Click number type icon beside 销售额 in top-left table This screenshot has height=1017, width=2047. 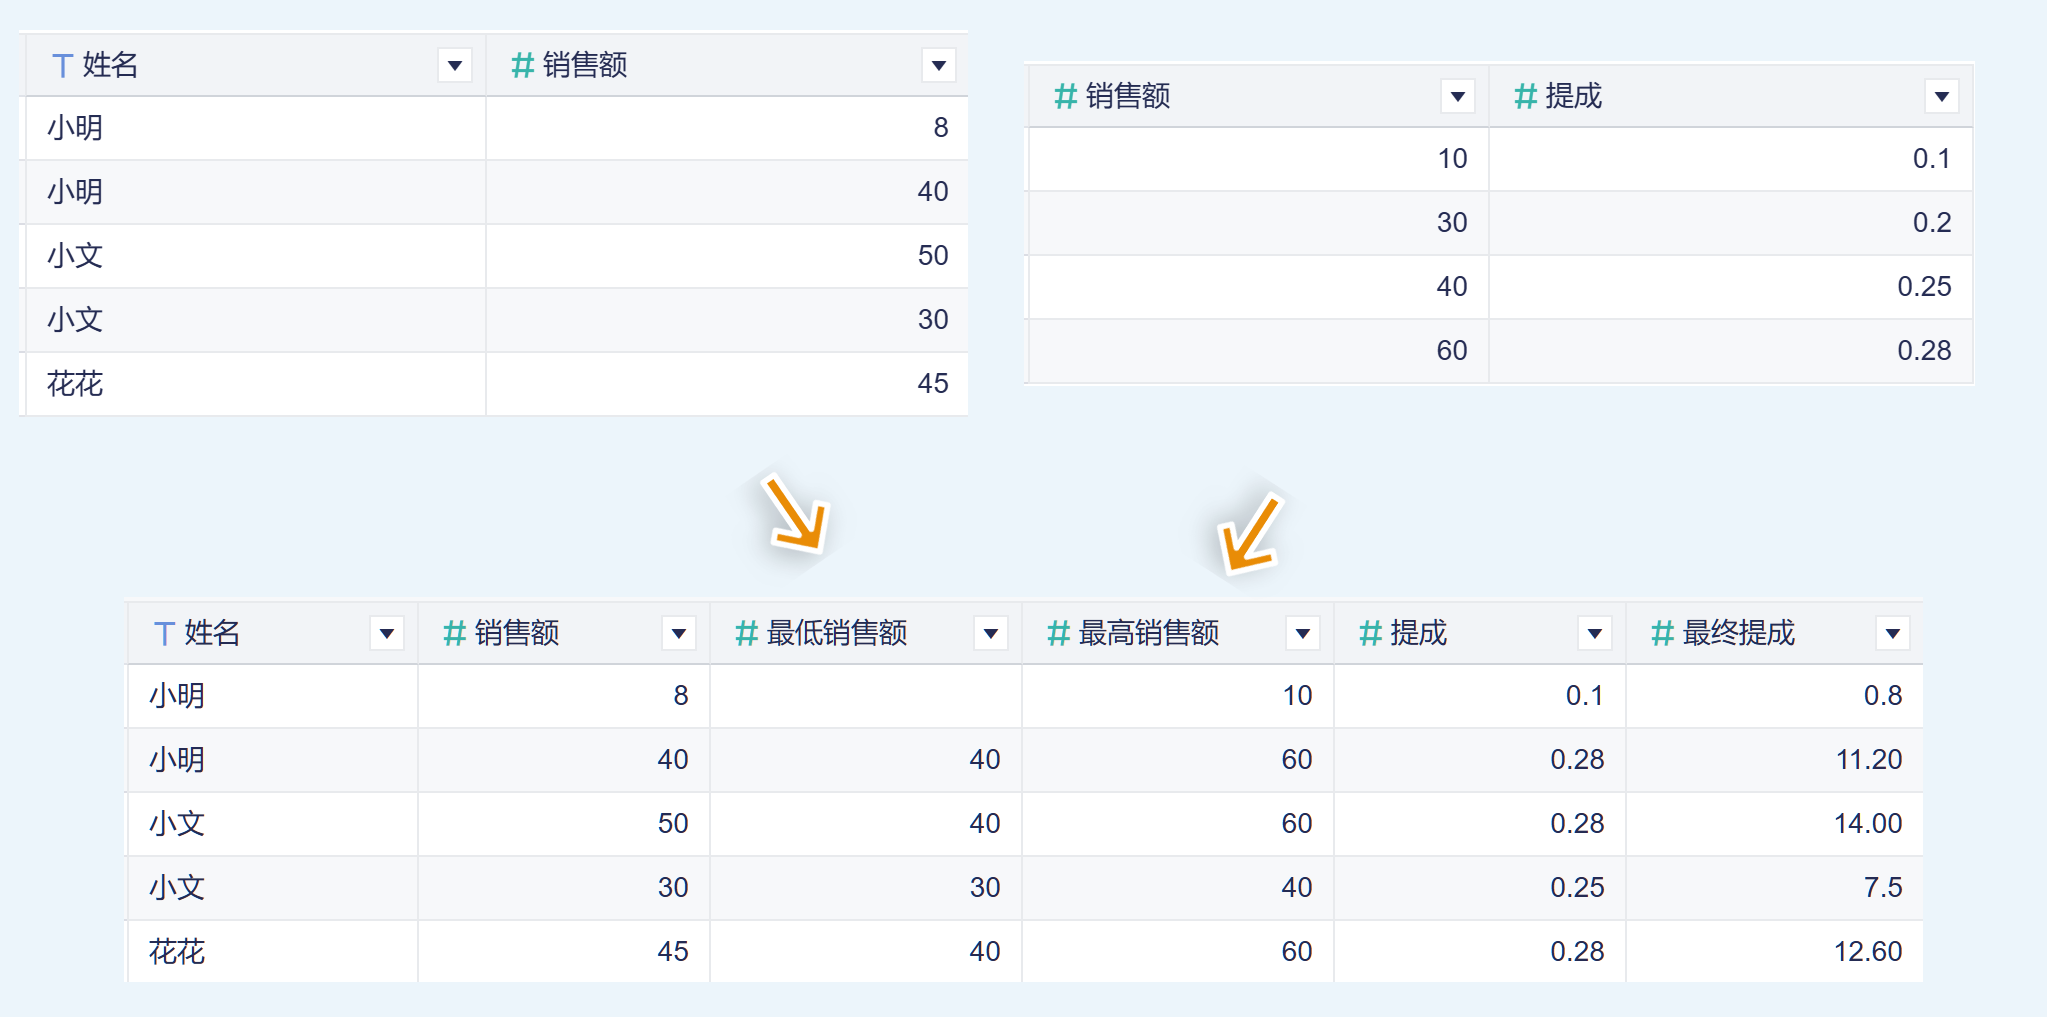[521, 66]
